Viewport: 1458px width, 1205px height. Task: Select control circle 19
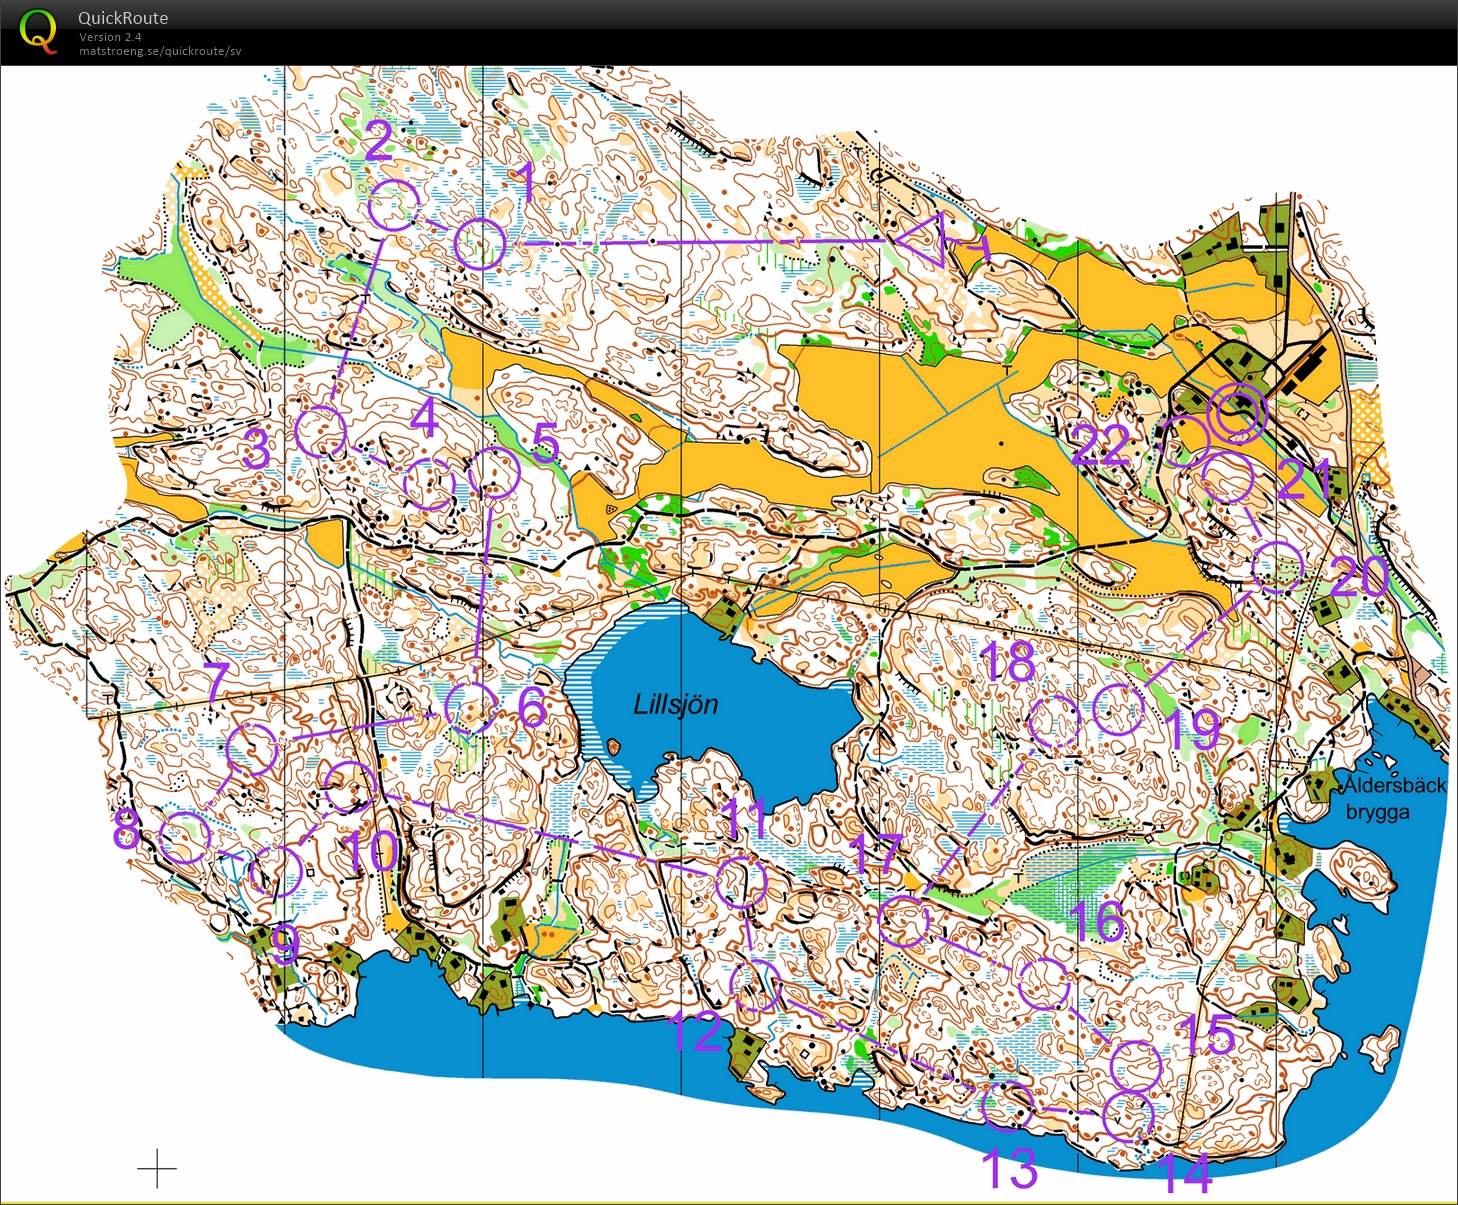tap(1119, 710)
